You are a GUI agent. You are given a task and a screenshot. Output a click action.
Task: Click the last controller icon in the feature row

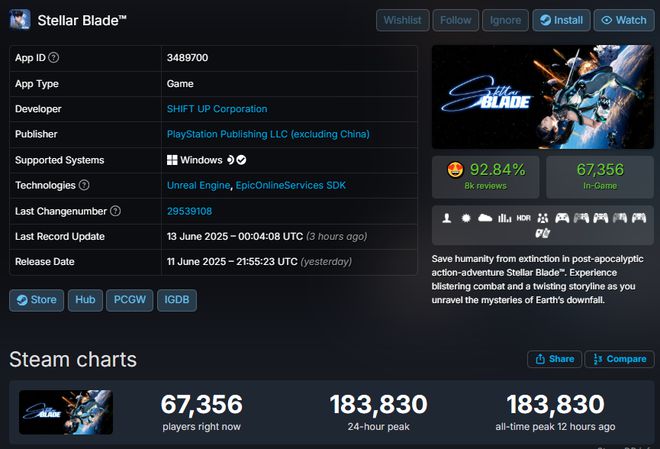pos(639,218)
